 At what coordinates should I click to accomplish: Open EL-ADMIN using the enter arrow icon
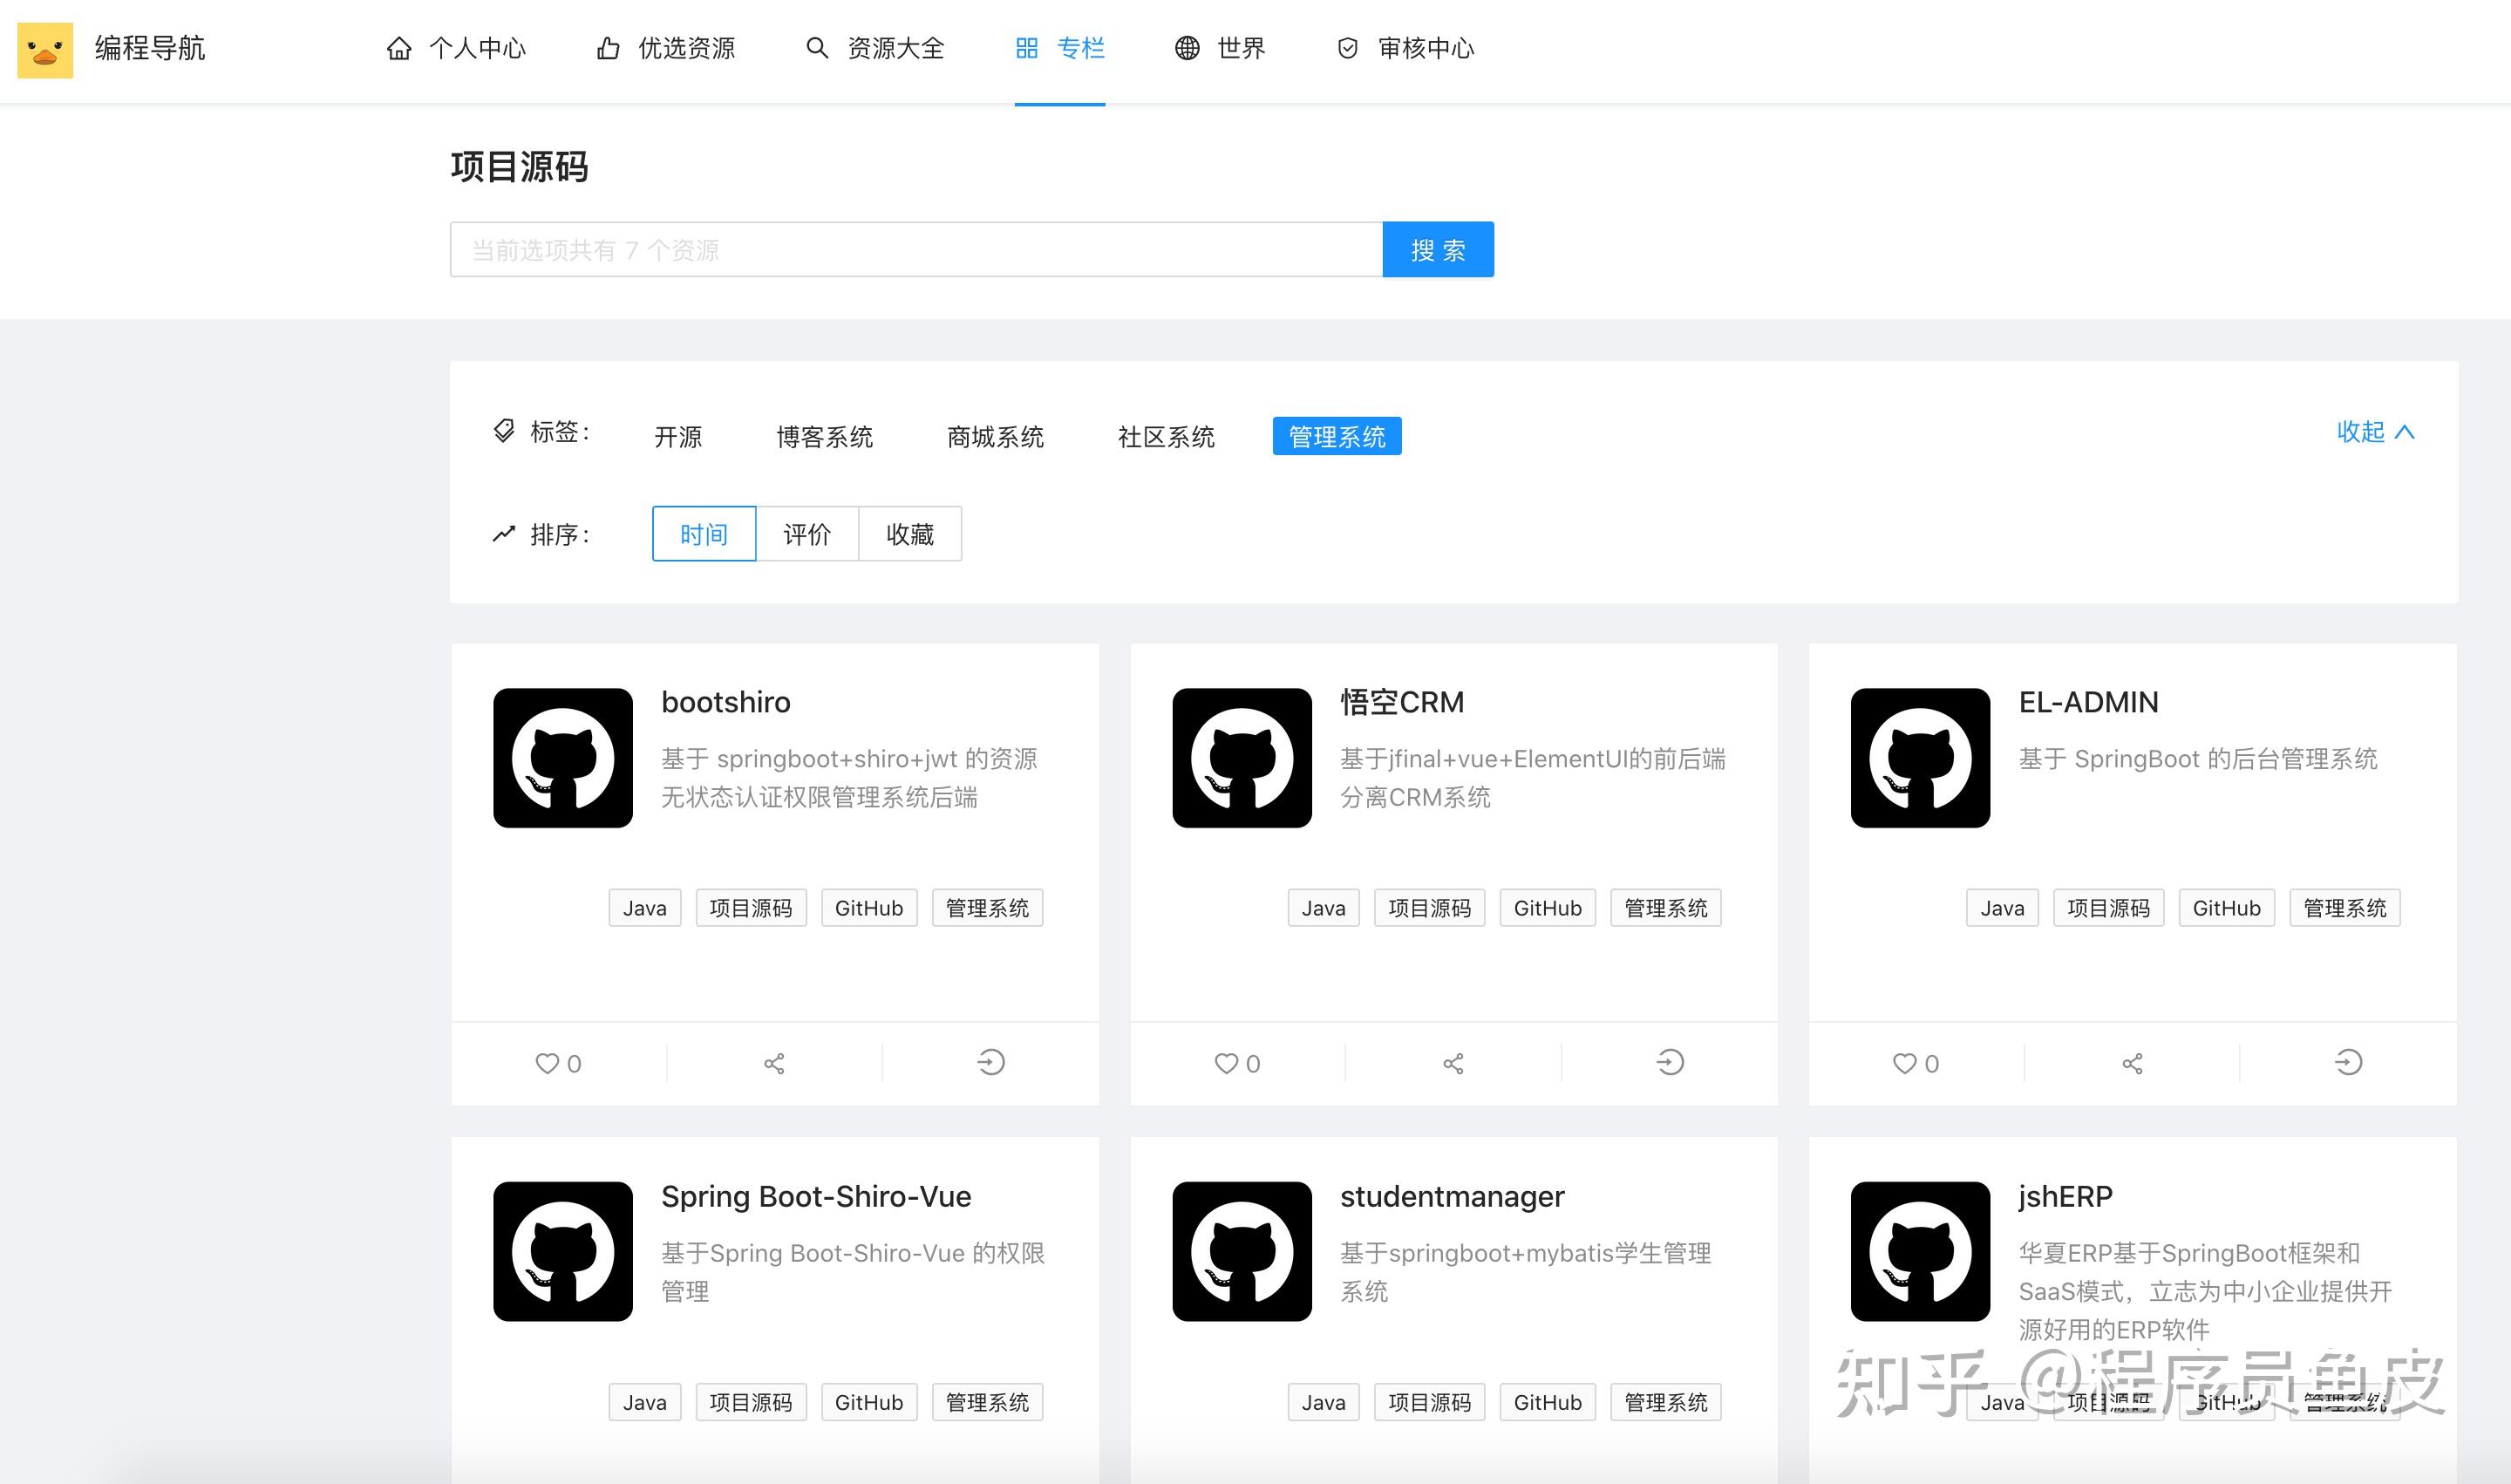pyautogui.click(x=2348, y=1062)
